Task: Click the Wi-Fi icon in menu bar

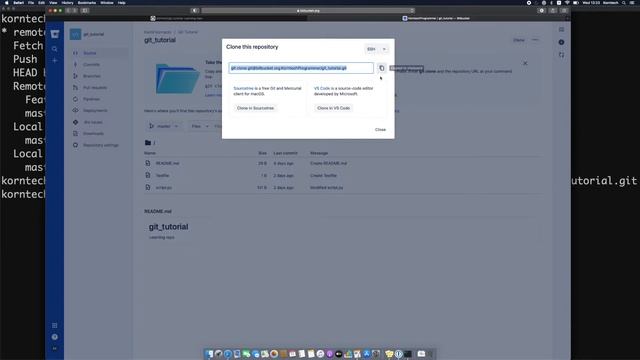Action: tap(567, 2)
